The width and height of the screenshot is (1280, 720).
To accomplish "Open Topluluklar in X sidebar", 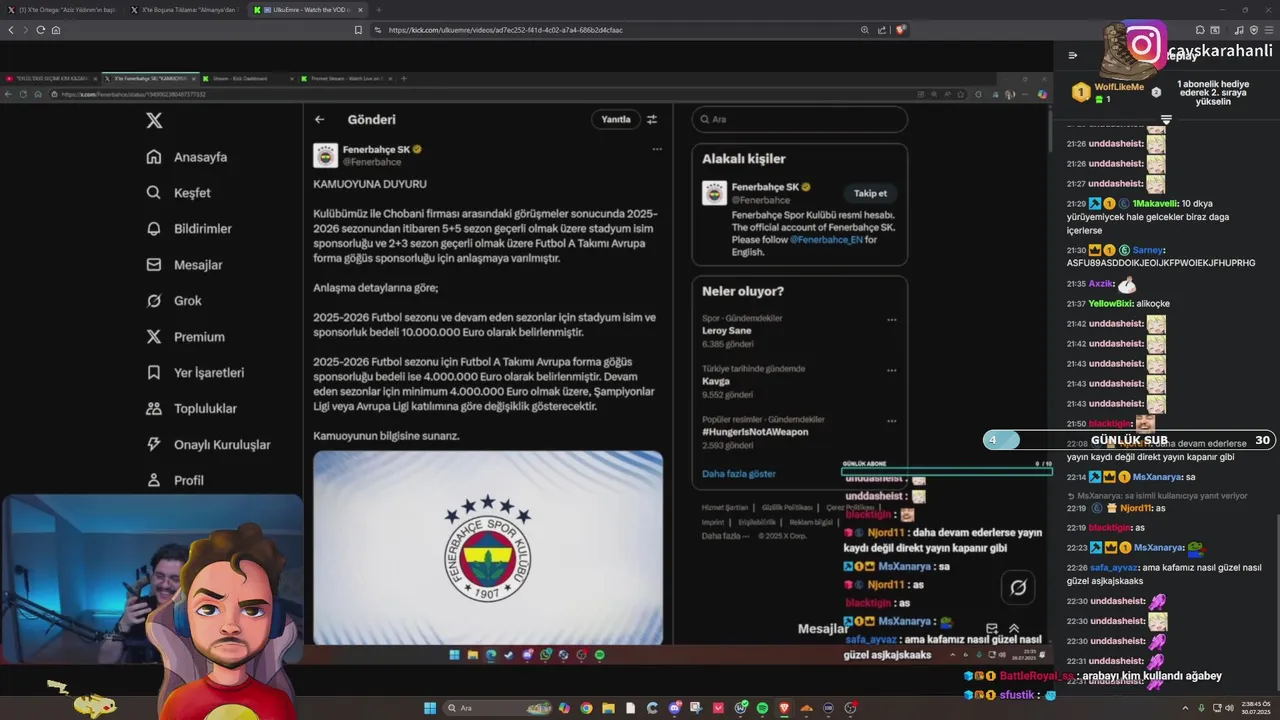I will tap(191, 409).
